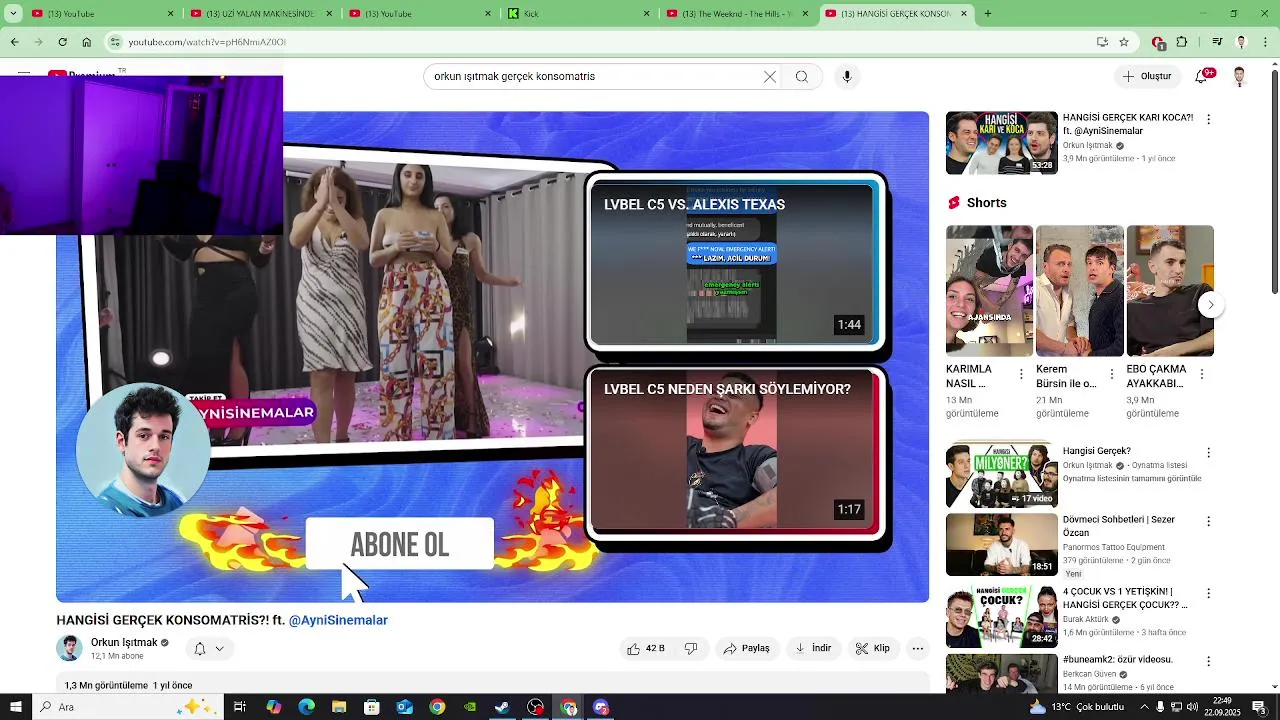Screen dimensions: 1280x720
Task: Open the YouTube account avatar menu
Action: pyautogui.click(x=1239, y=76)
